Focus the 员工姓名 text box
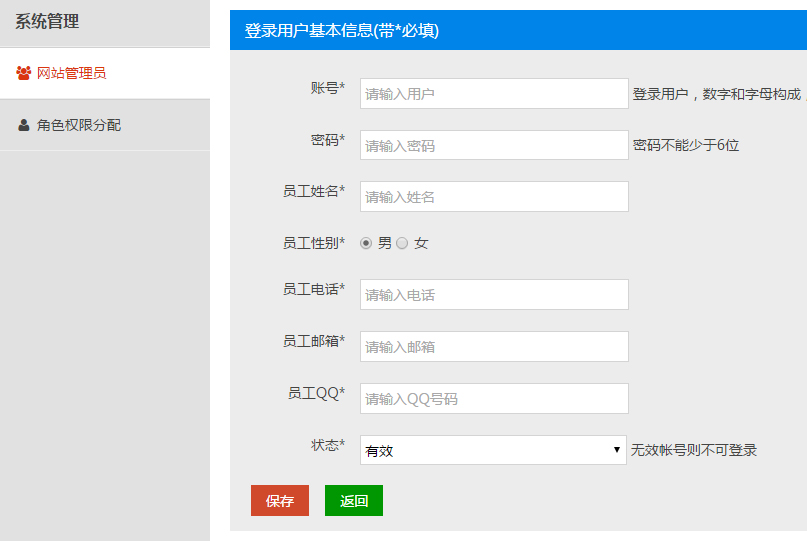The image size is (807, 541). pyautogui.click(x=494, y=197)
